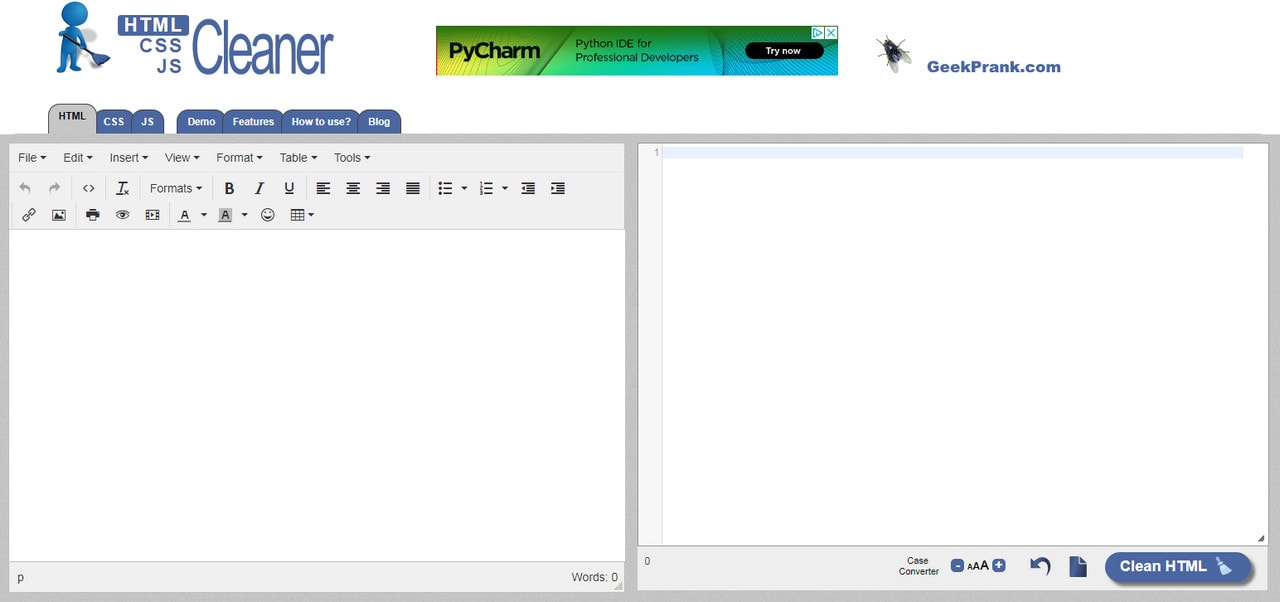
Task: Click the fly icon beside GeekPrank
Action: pyautogui.click(x=893, y=54)
